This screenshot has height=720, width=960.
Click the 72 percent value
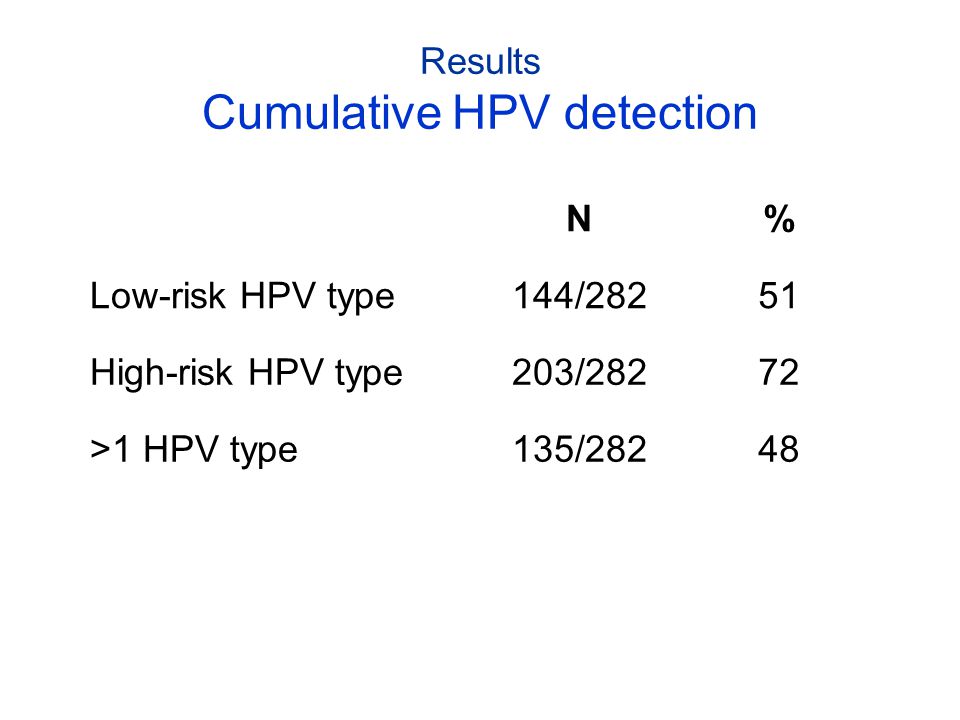[778, 372]
